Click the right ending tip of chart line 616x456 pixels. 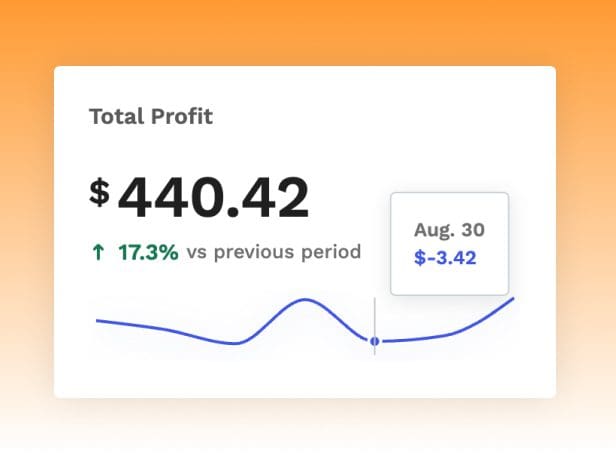coord(512,299)
